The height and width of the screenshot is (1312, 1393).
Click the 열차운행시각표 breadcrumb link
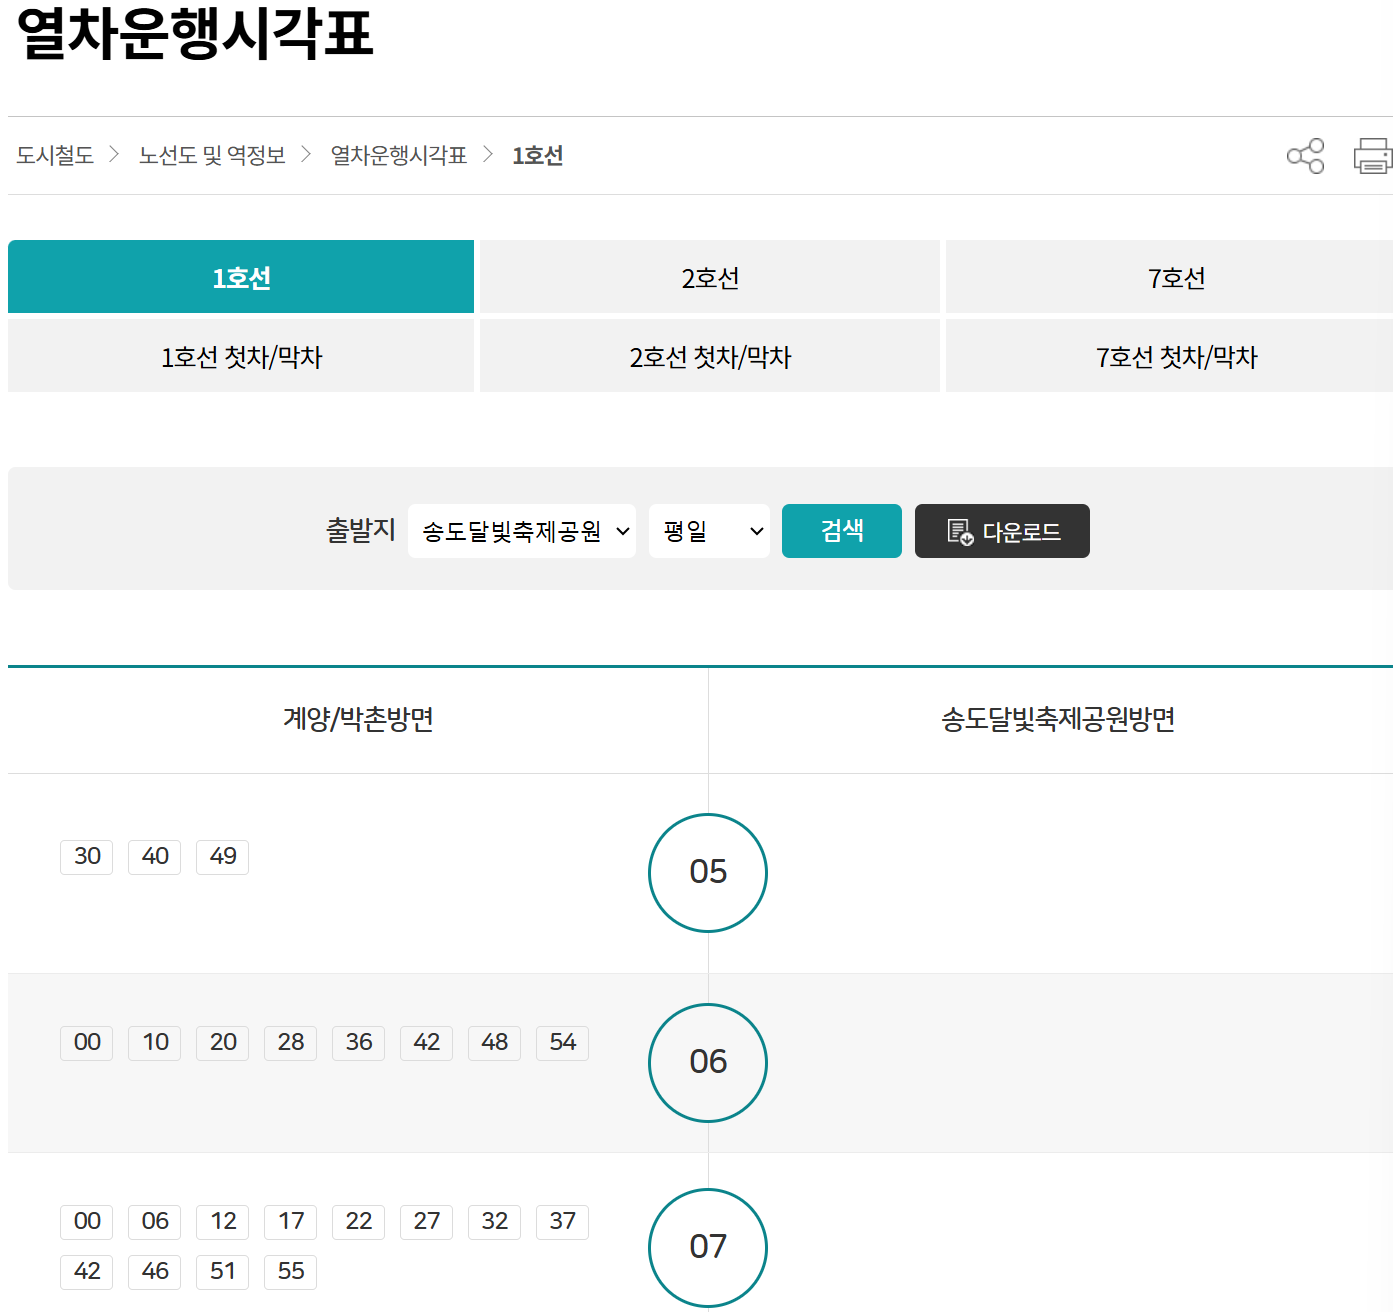[x=398, y=155]
